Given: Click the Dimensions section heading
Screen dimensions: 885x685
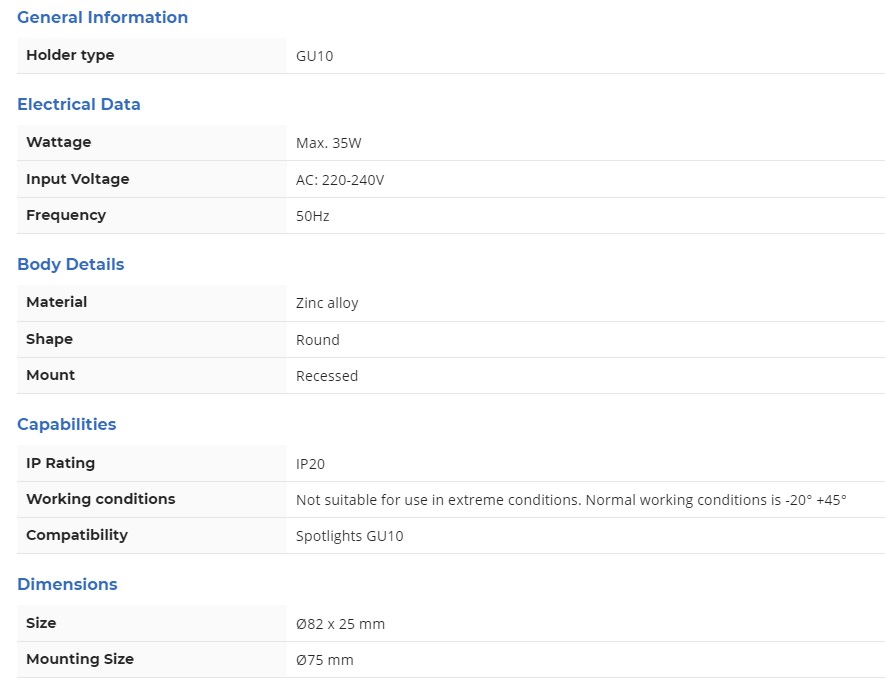Looking at the screenshot, I should (67, 584).
